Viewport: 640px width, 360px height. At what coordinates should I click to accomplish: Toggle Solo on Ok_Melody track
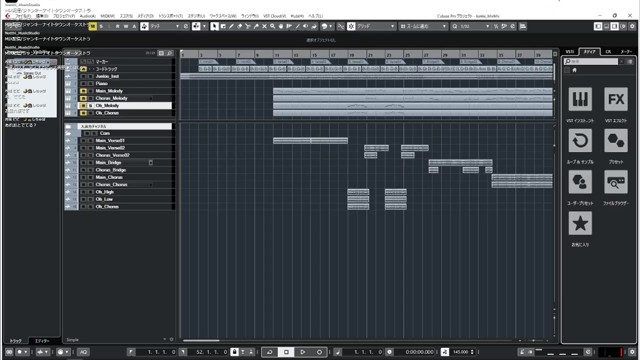pyautogui.click(x=90, y=105)
